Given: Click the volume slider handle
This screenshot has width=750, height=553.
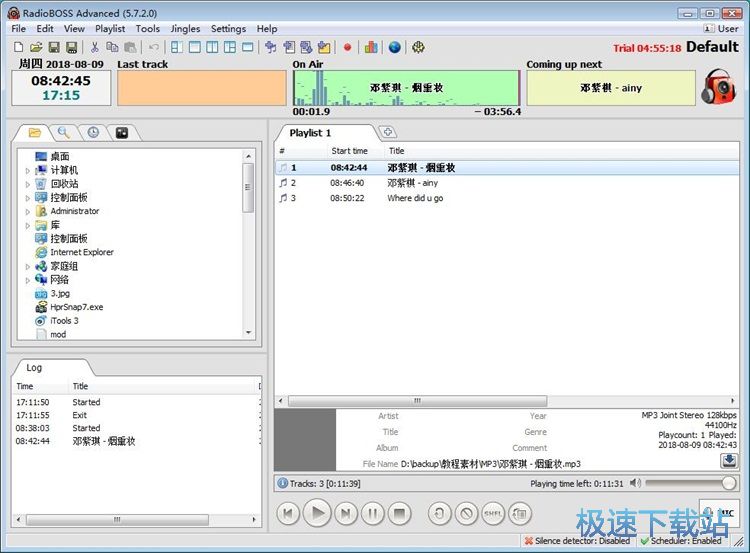Looking at the screenshot, I should pyautogui.click(x=728, y=483).
